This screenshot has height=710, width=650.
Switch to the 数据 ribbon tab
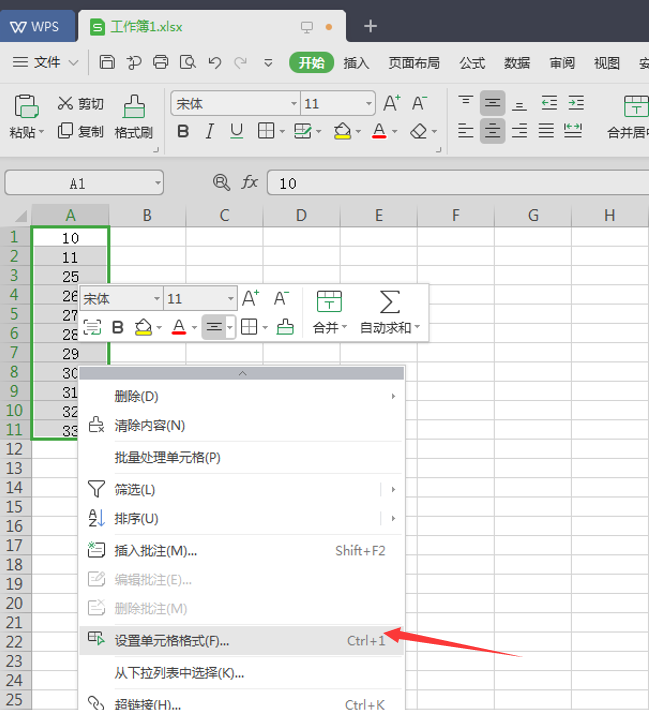[x=517, y=63]
